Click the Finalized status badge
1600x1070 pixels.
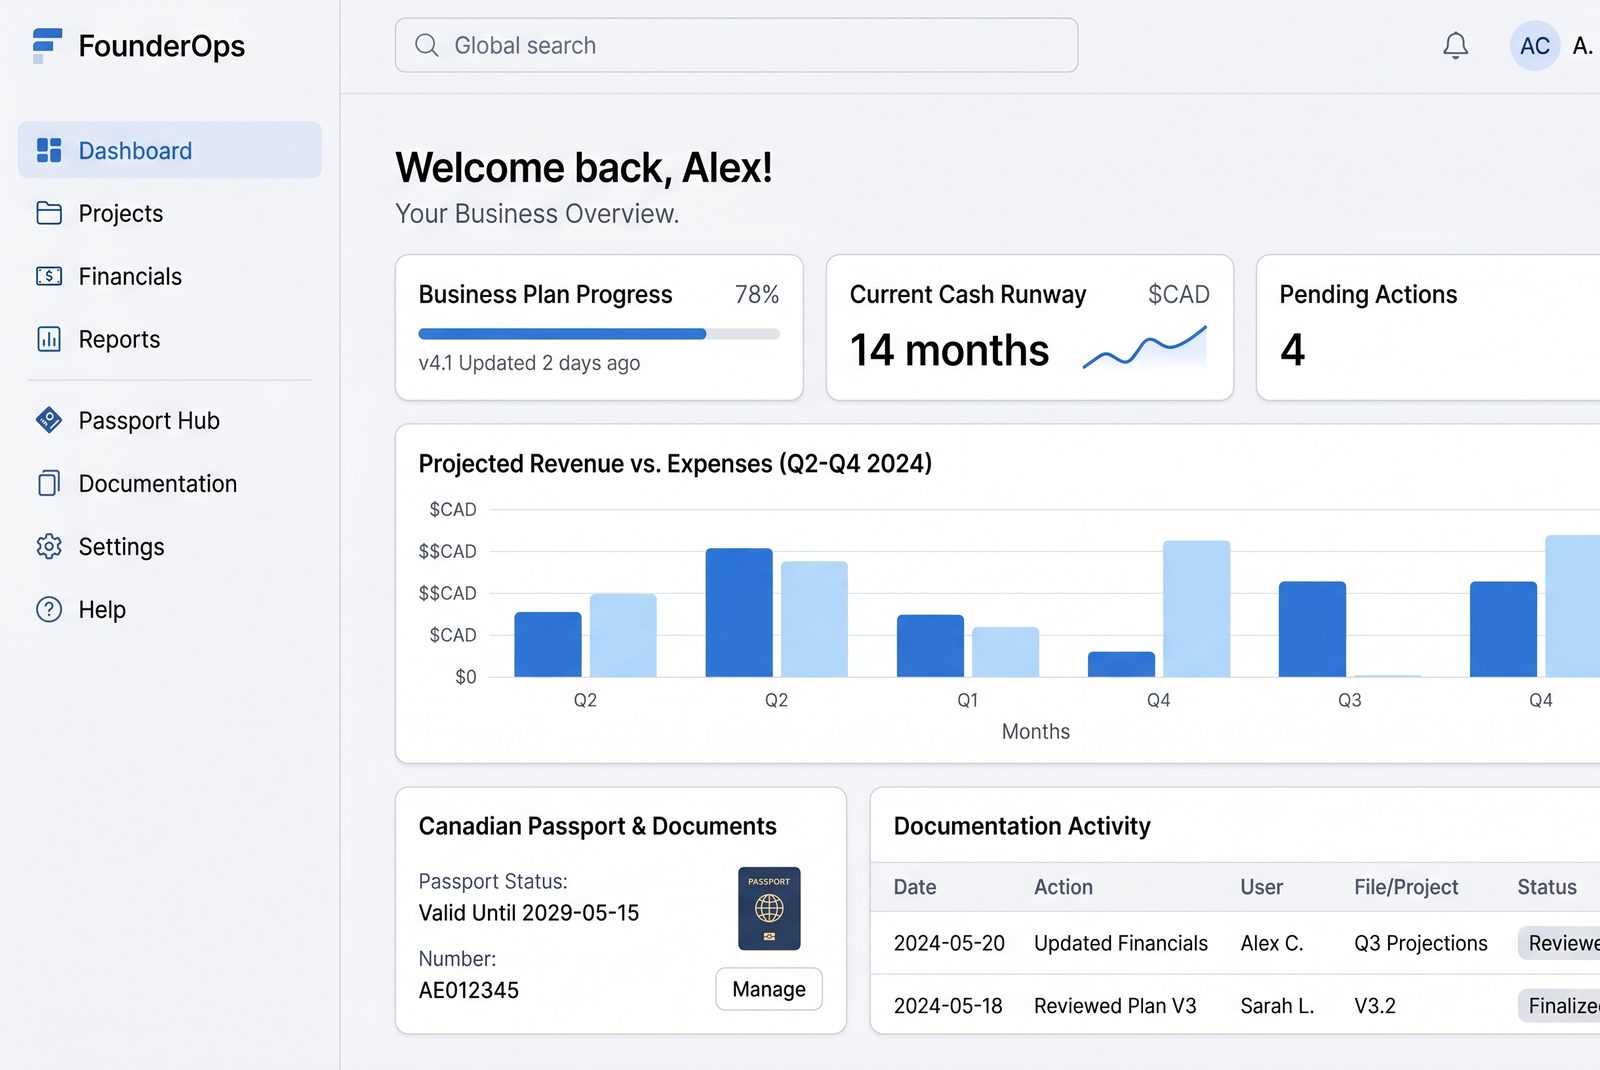click(1559, 1006)
